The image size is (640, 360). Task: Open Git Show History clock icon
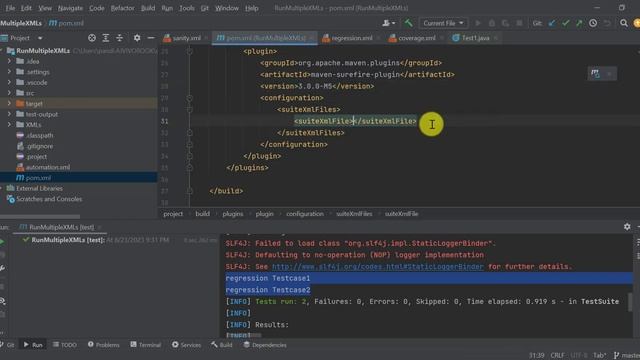[x=593, y=23]
